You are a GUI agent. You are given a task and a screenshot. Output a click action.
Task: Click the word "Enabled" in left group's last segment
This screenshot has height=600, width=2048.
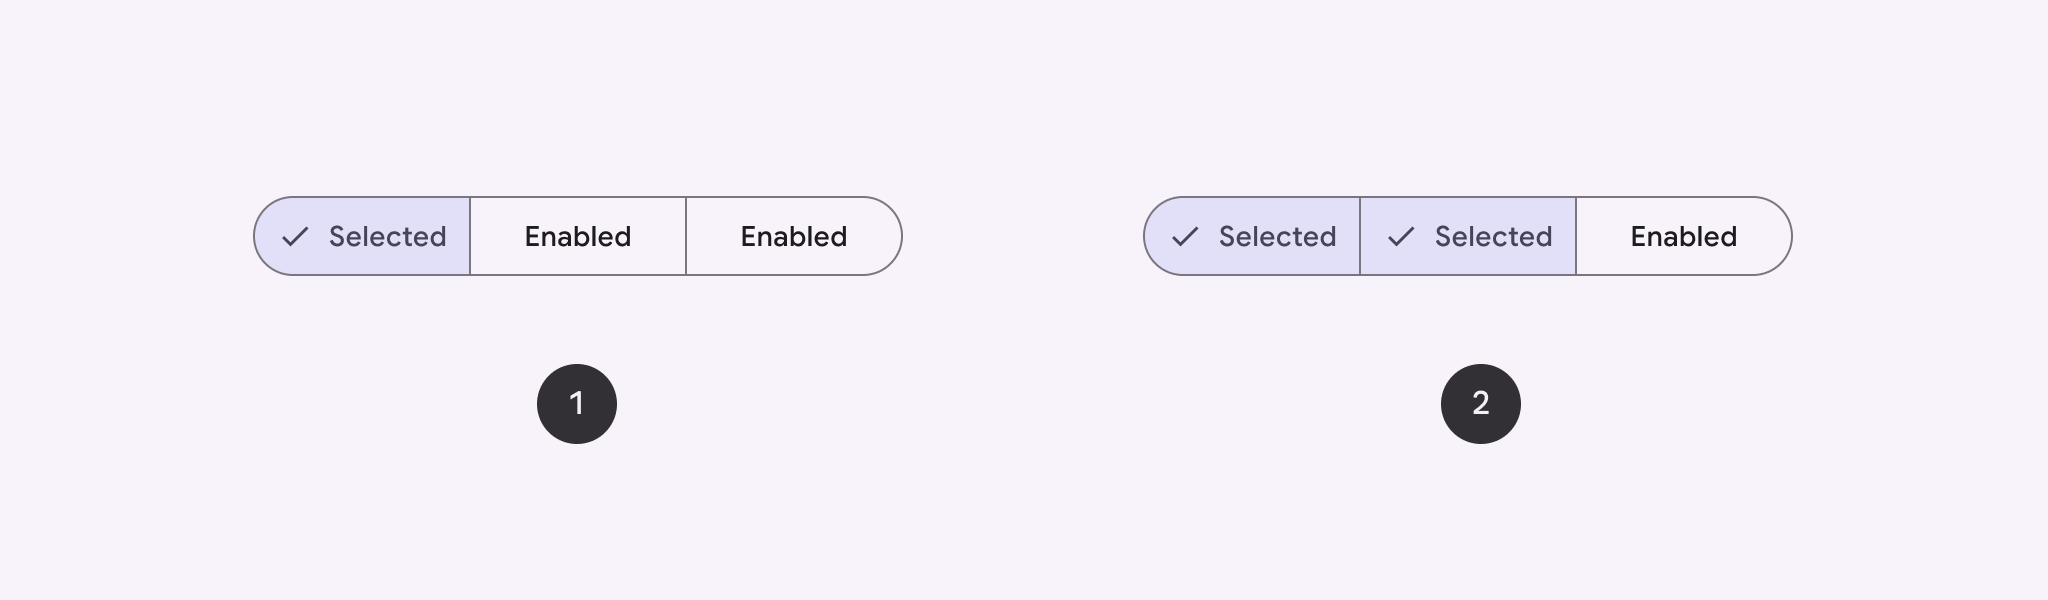pyautogui.click(x=794, y=237)
